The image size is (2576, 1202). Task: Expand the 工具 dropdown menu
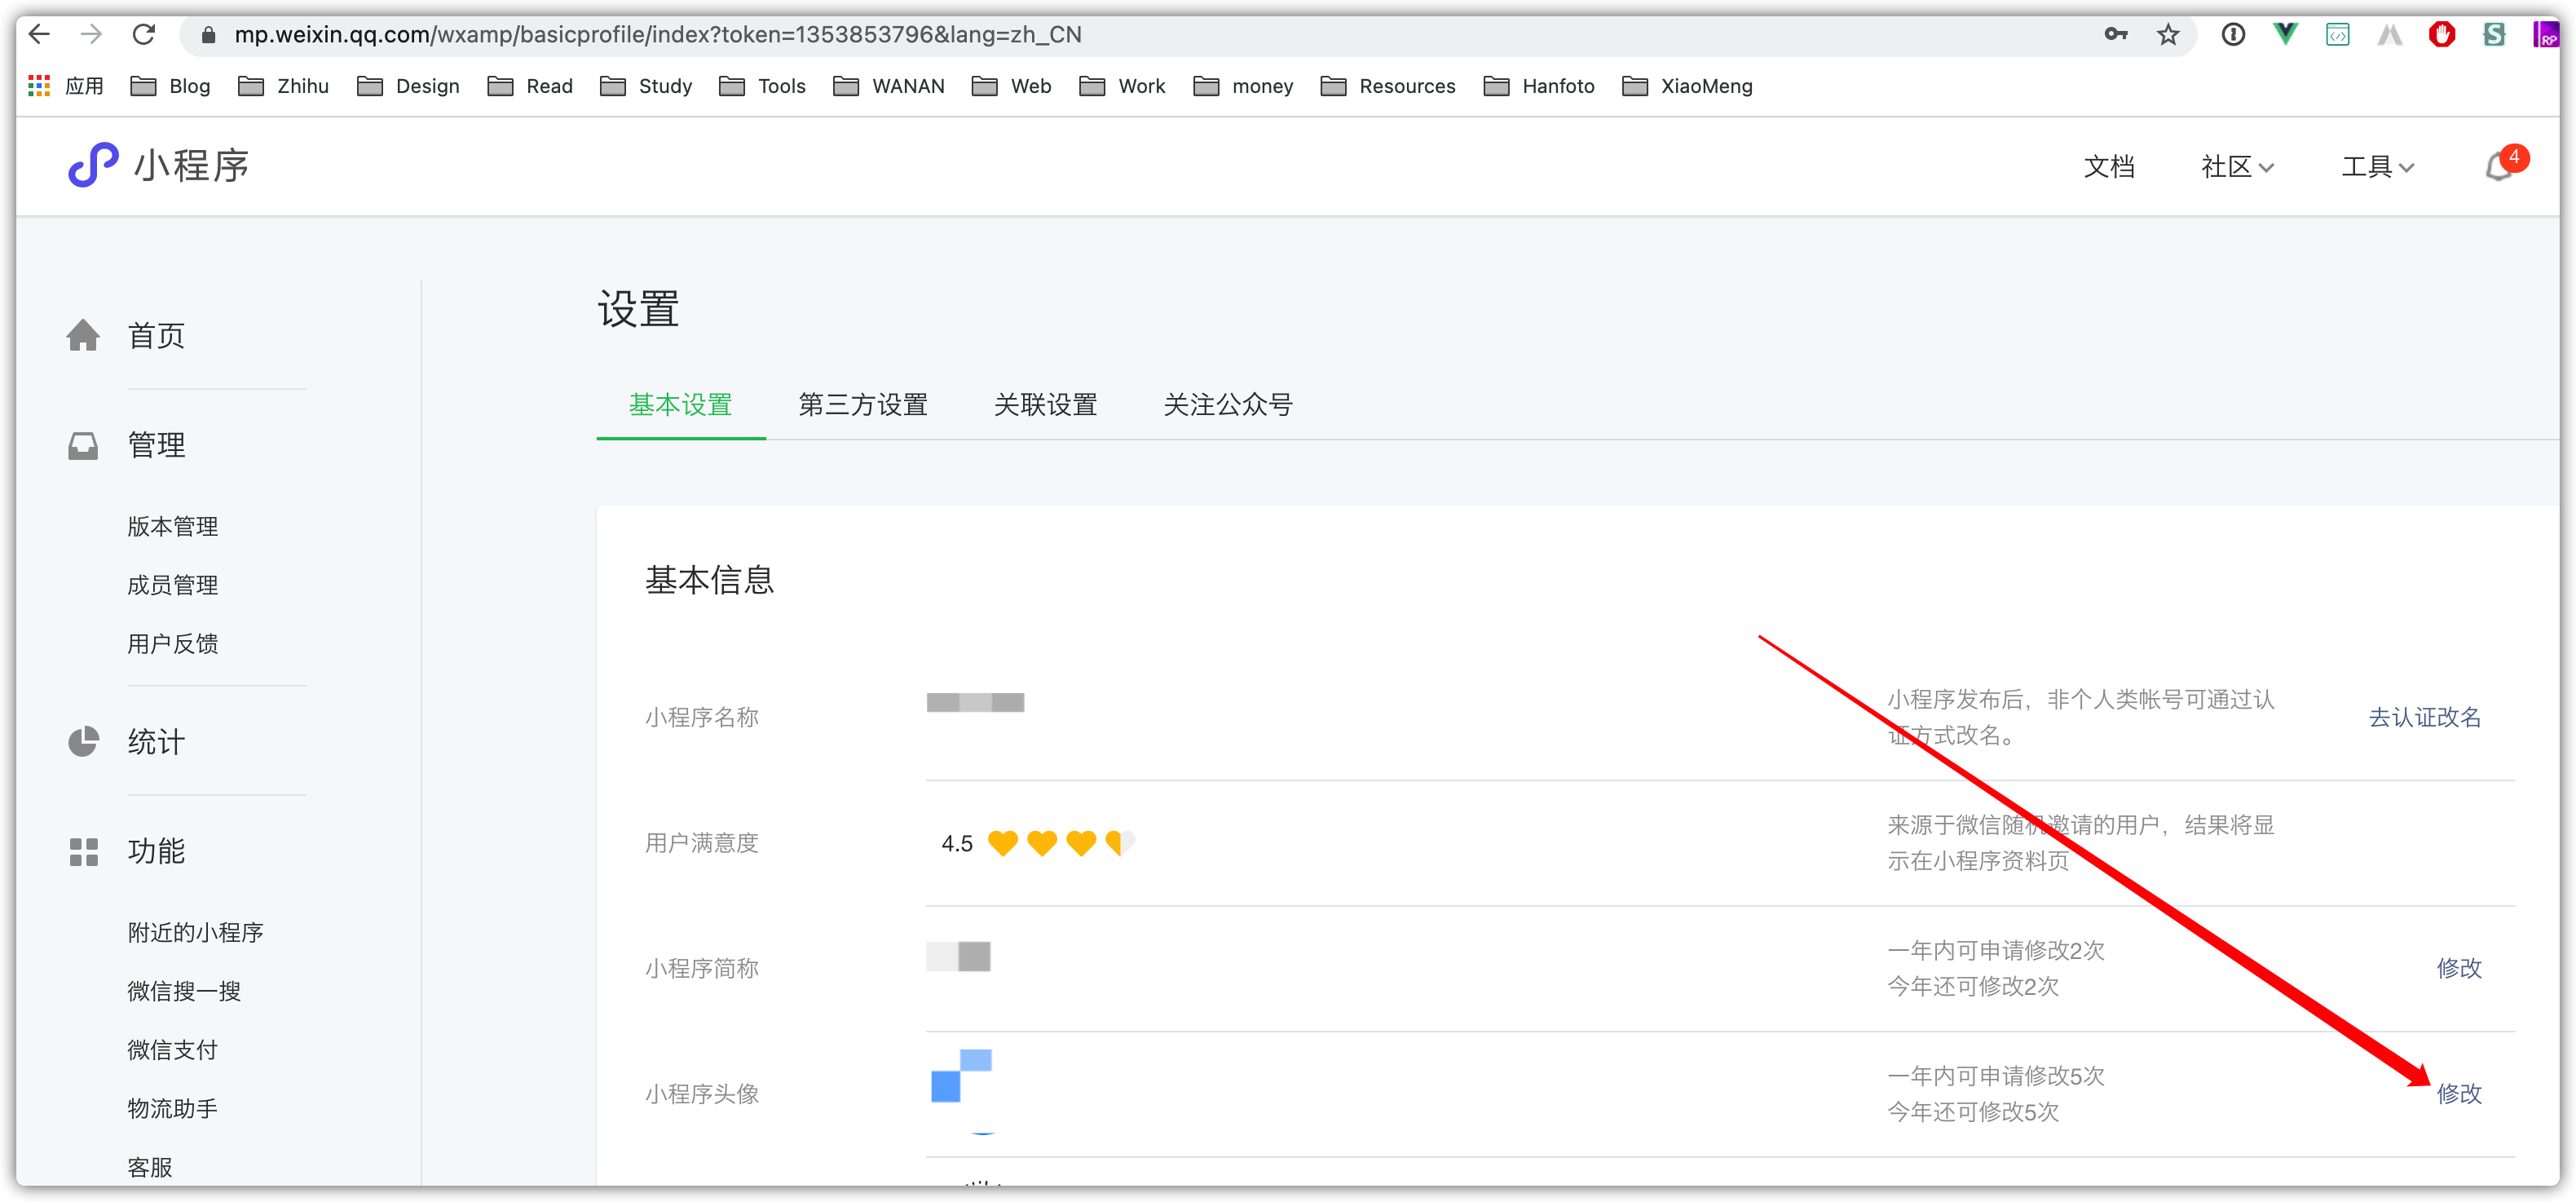pyautogui.click(x=2377, y=167)
